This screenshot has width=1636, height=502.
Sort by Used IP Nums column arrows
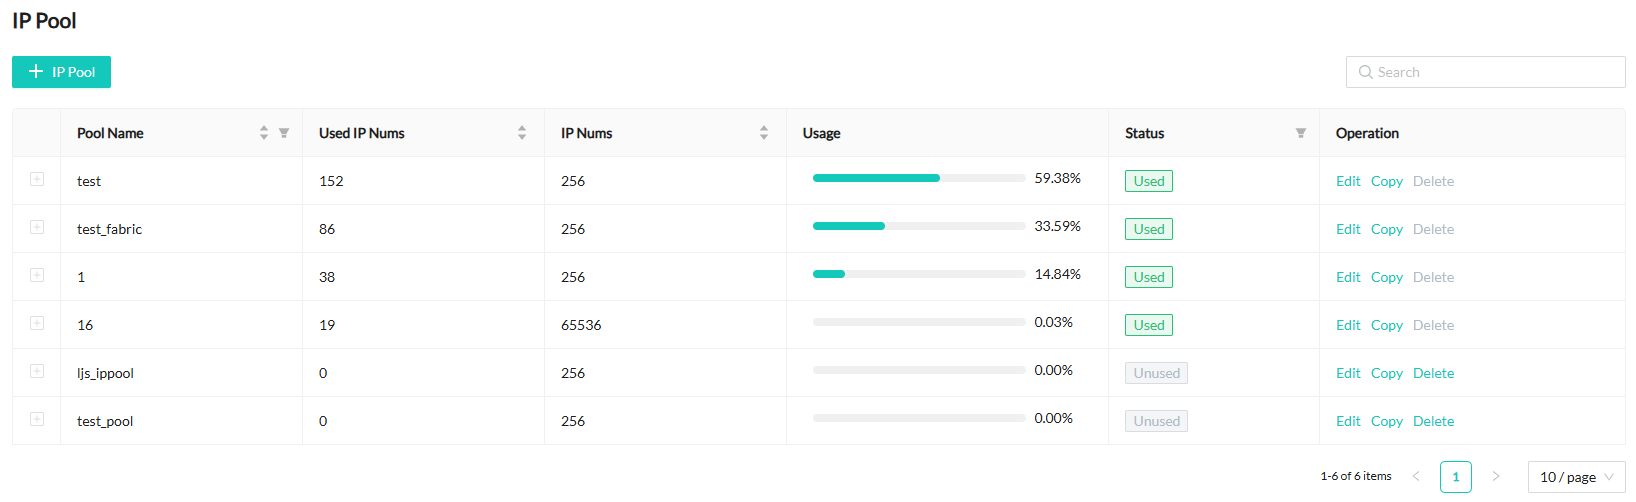tap(522, 133)
